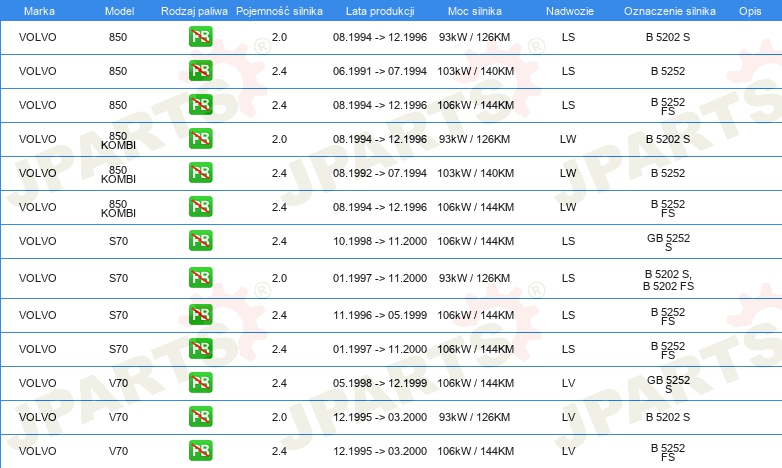782x468 pixels.
Task: Click the fuel icon for the V70 B 5252 FS row
Action: coord(200,450)
